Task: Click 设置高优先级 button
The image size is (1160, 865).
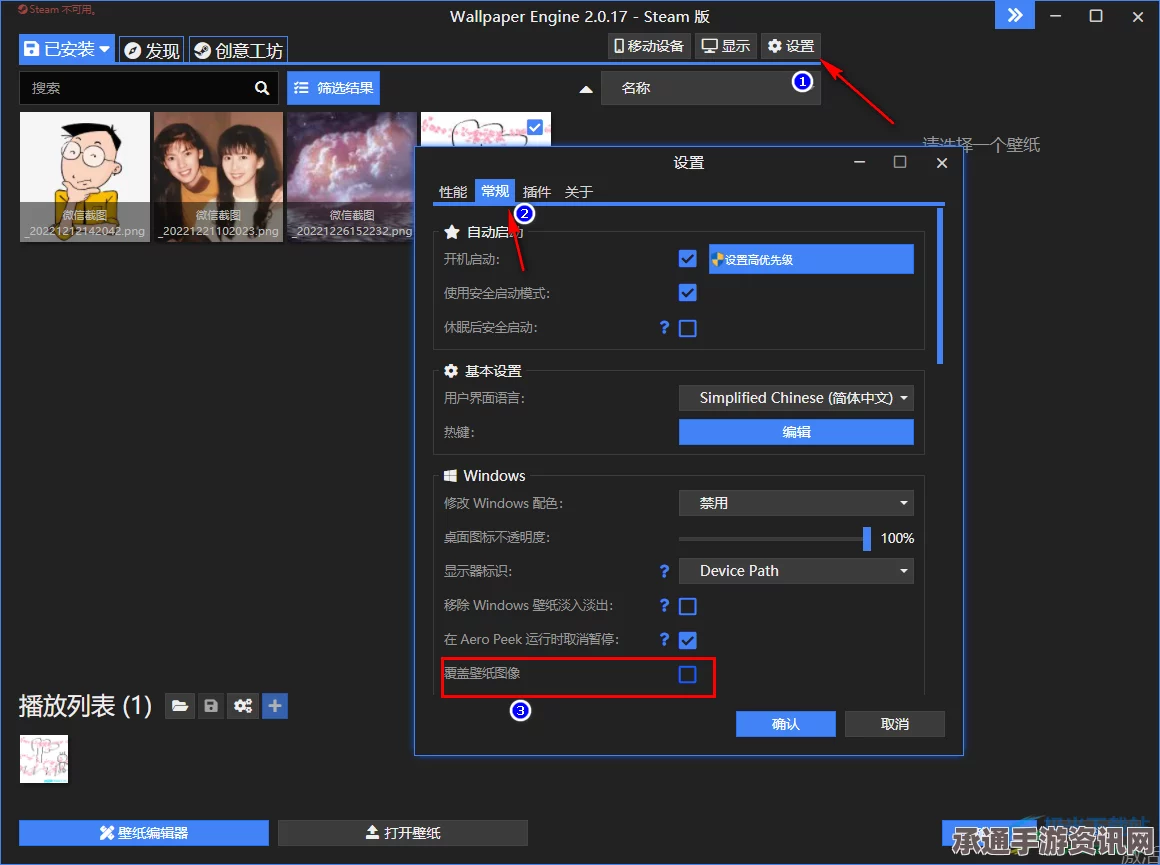Action: click(x=811, y=260)
